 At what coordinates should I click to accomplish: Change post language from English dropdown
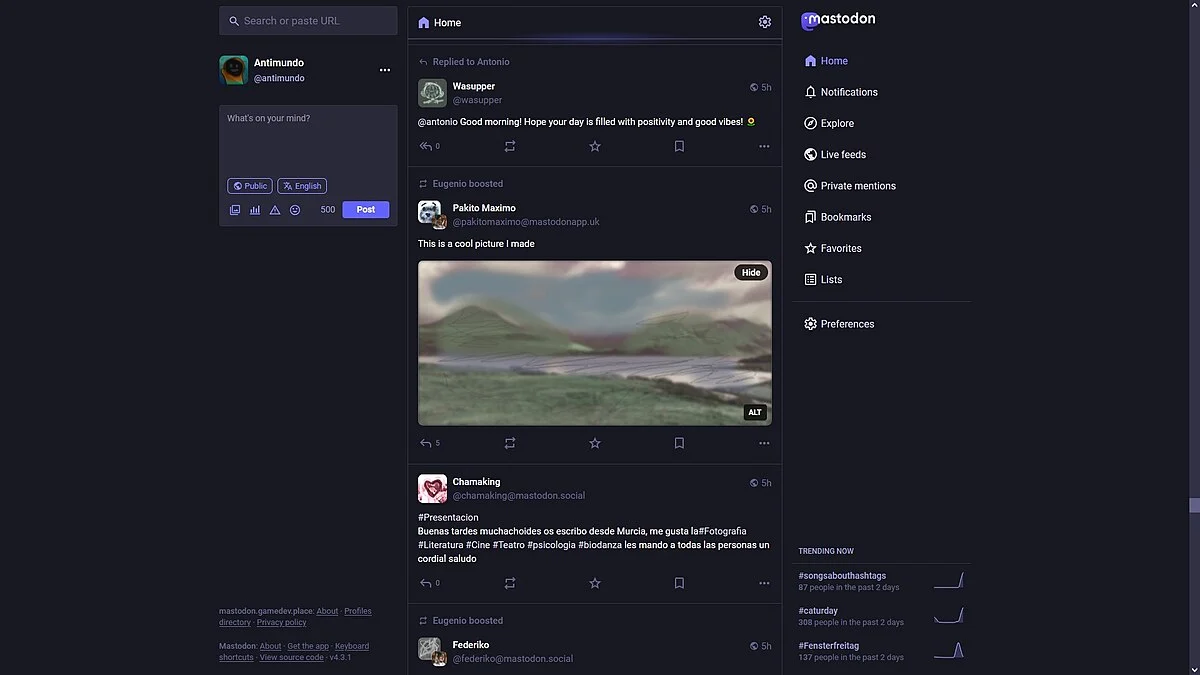[x=302, y=186]
